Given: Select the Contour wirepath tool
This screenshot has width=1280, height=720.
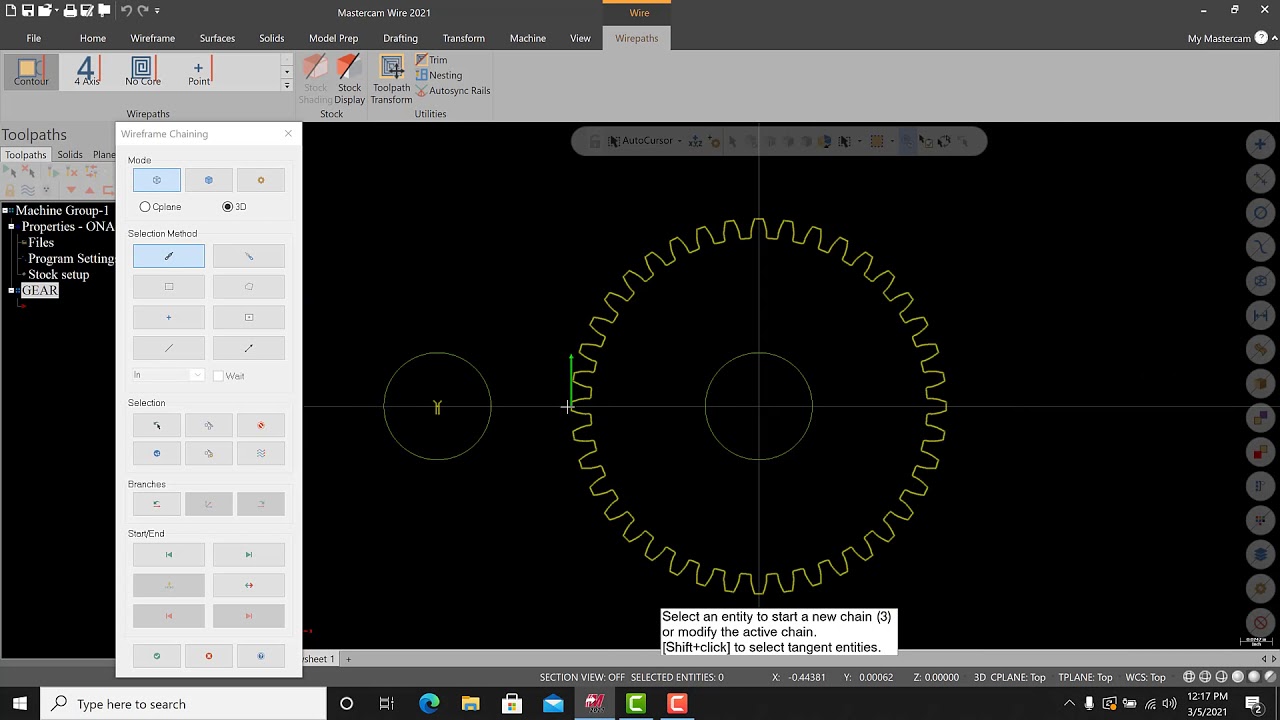Looking at the screenshot, I should coord(31,71).
